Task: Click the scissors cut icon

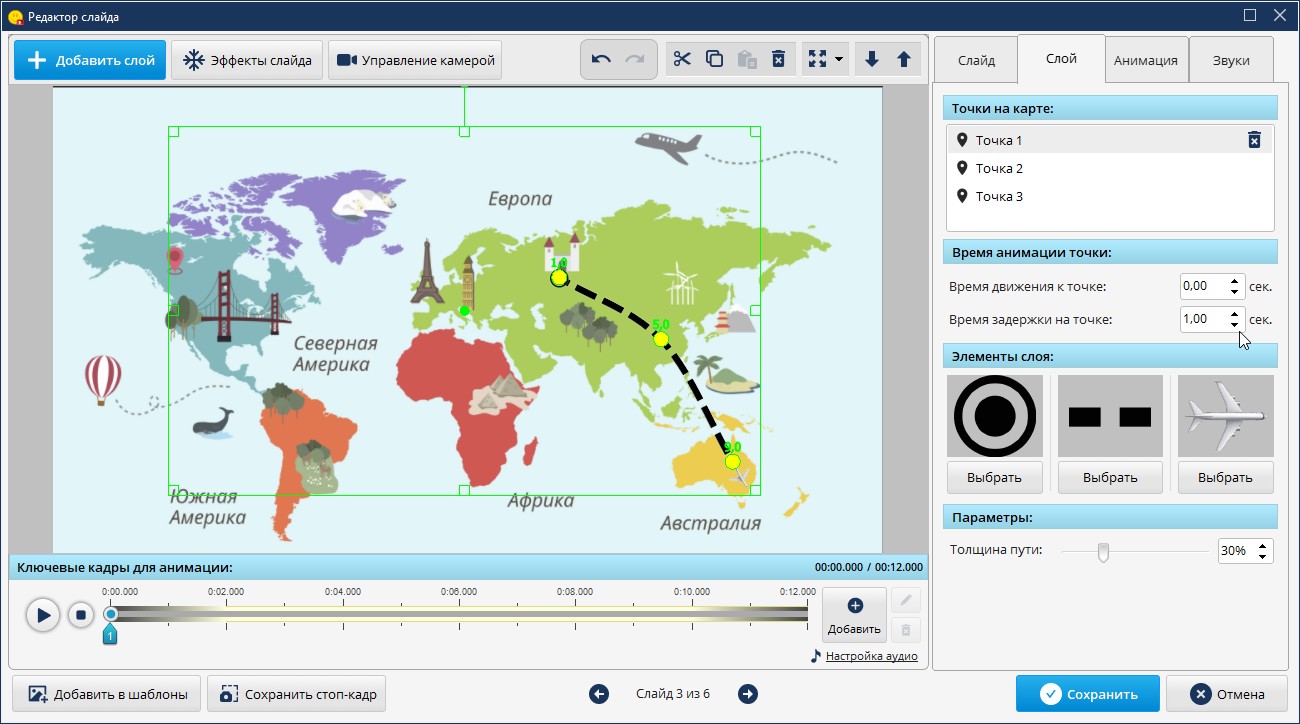Action: pyautogui.click(x=682, y=59)
